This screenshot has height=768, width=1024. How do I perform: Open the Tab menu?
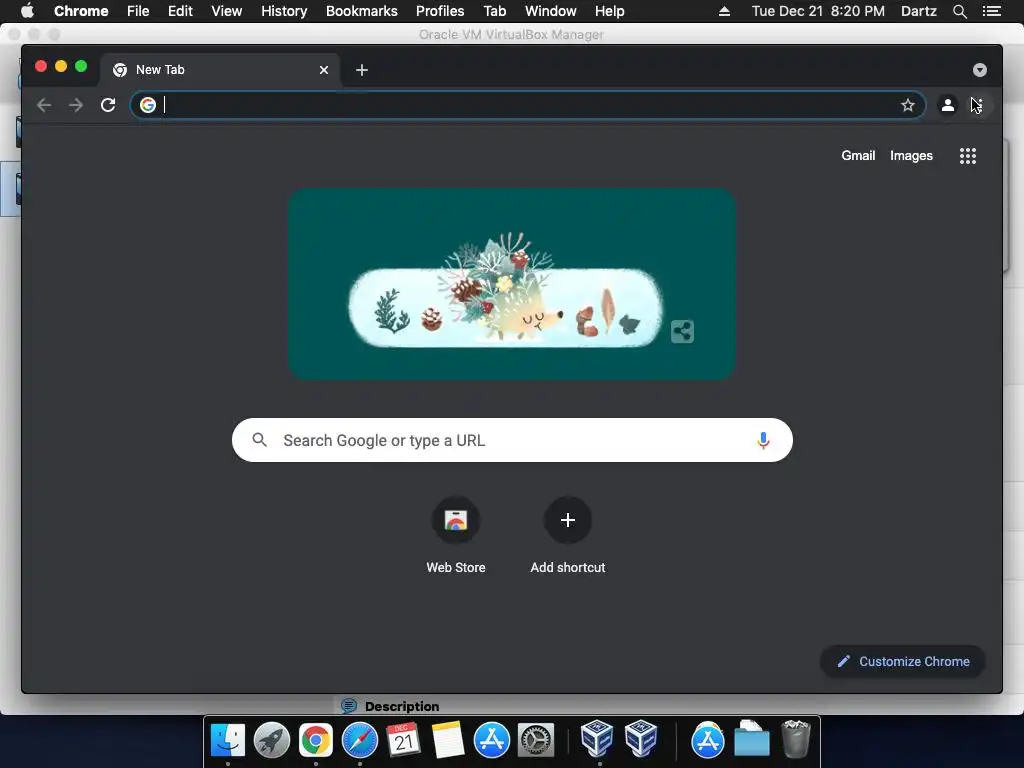[x=495, y=11]
